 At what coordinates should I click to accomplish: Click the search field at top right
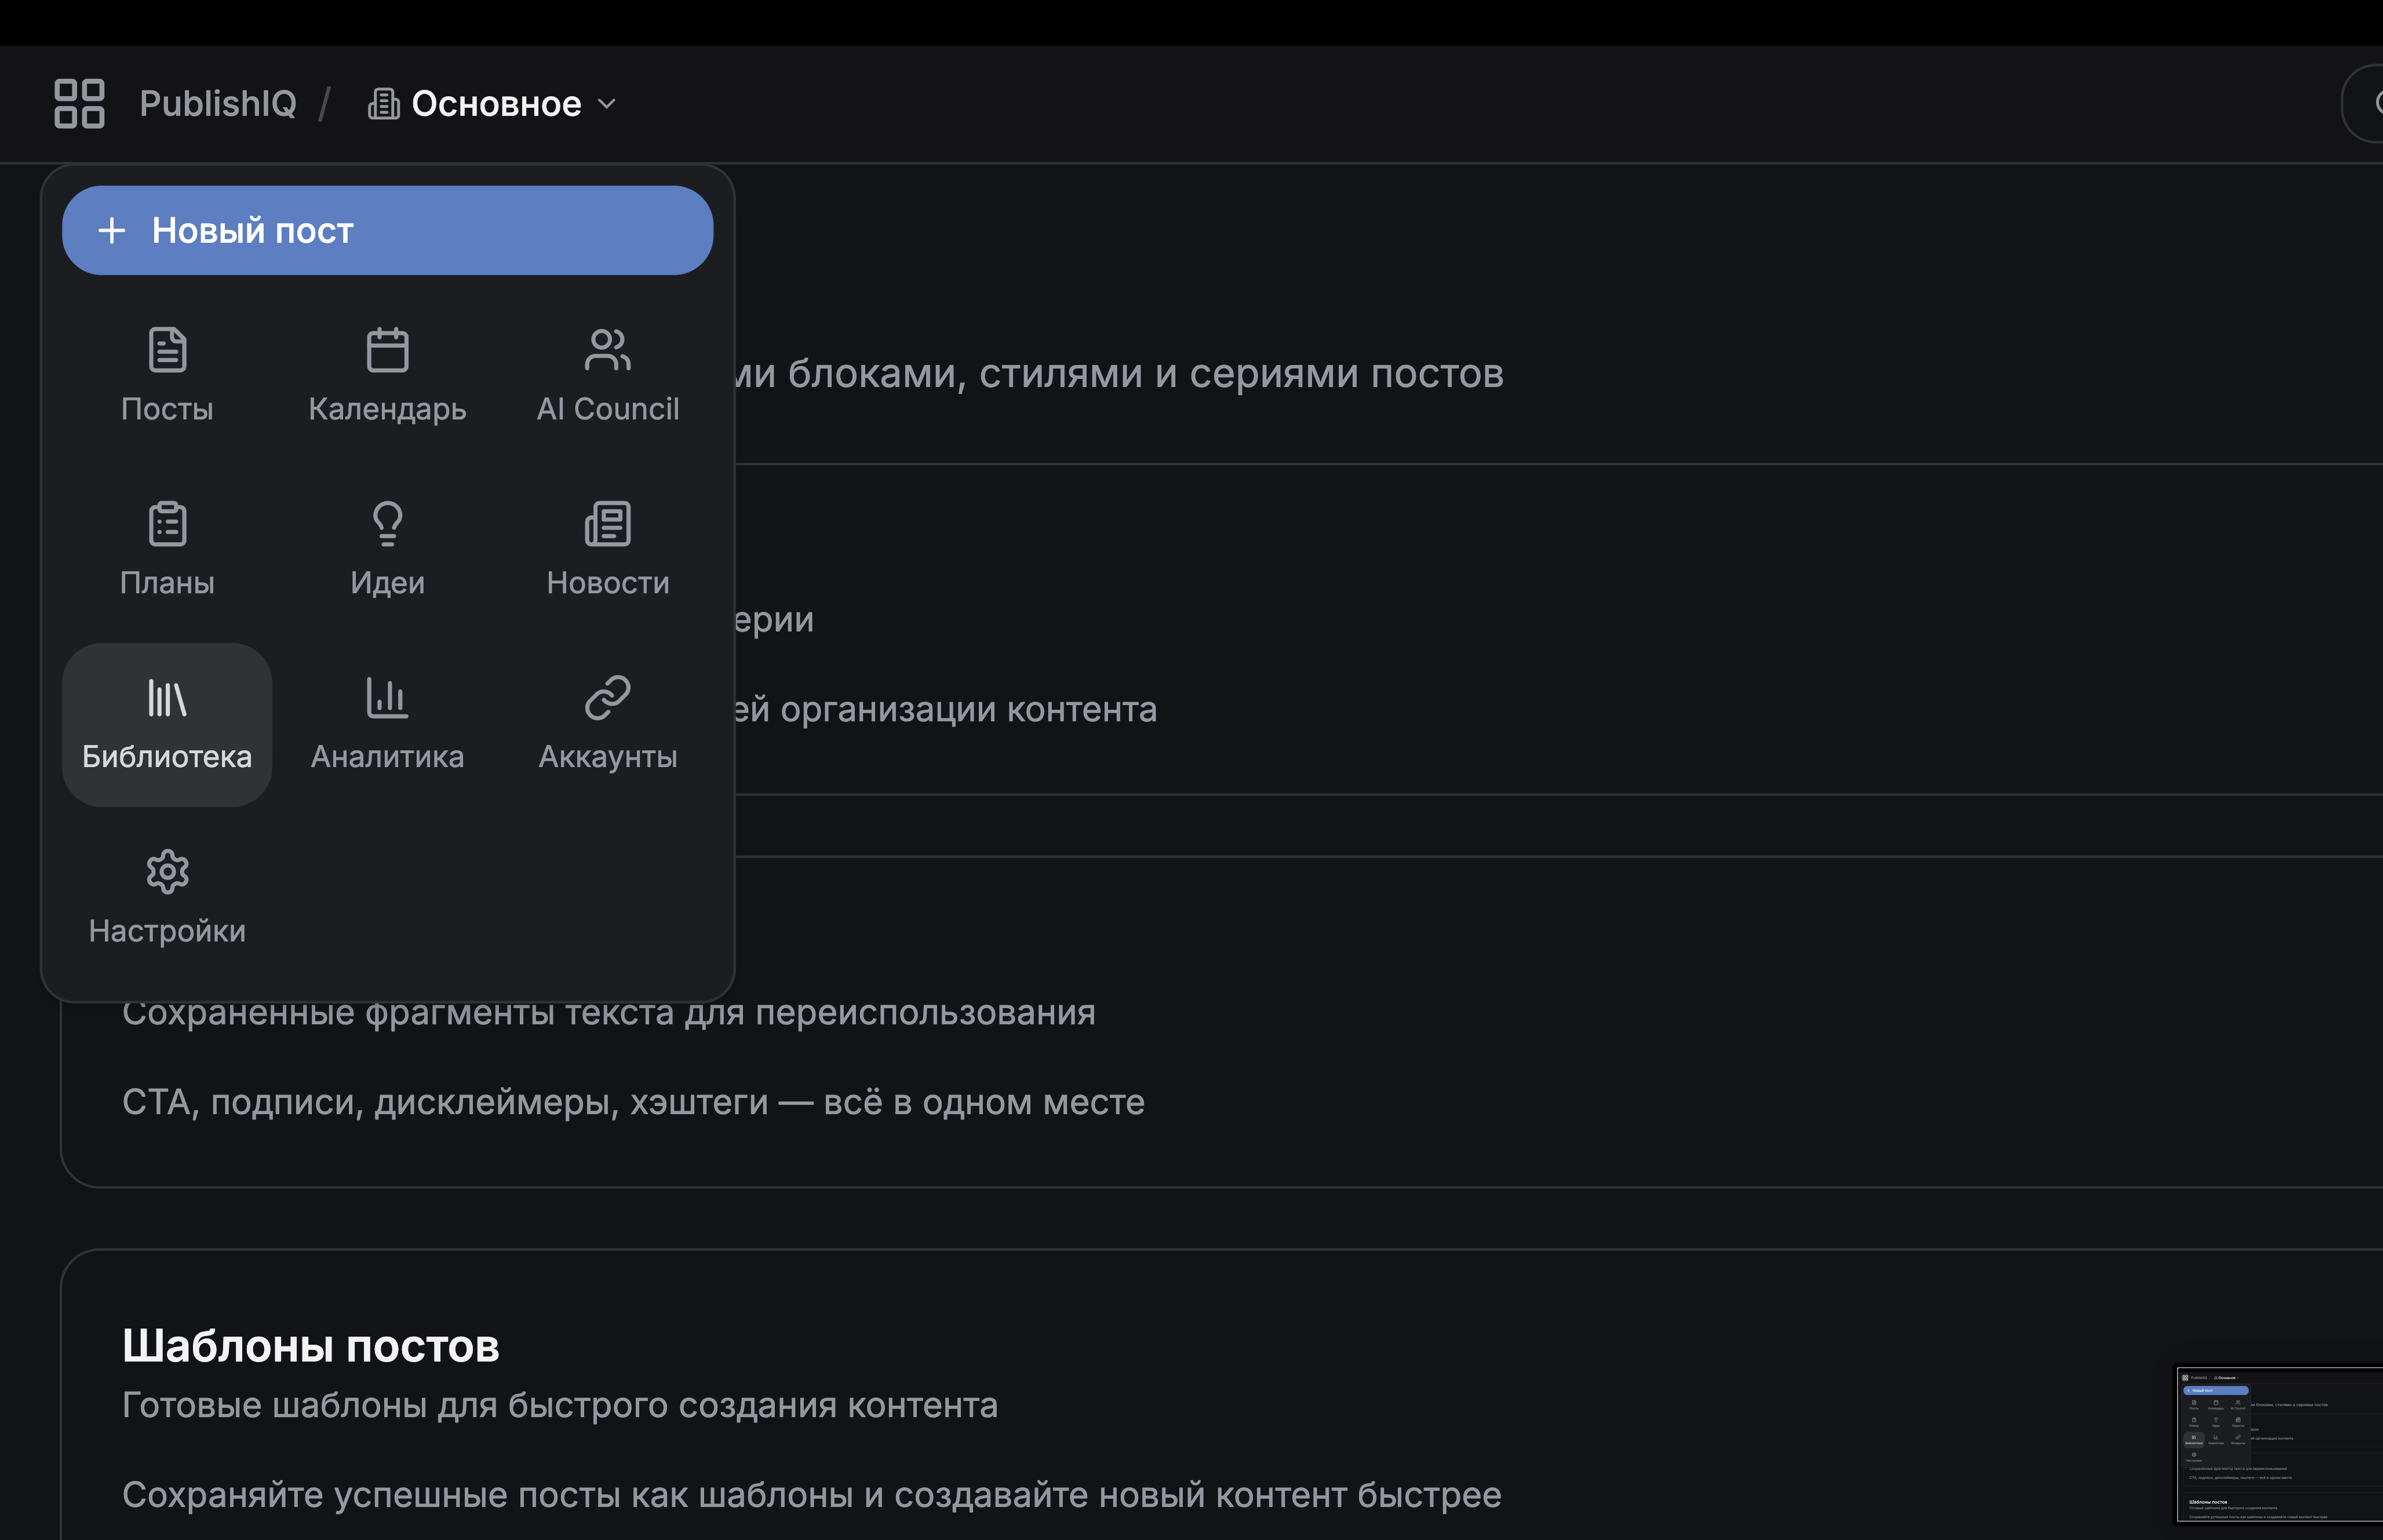tap(2366, 104)
